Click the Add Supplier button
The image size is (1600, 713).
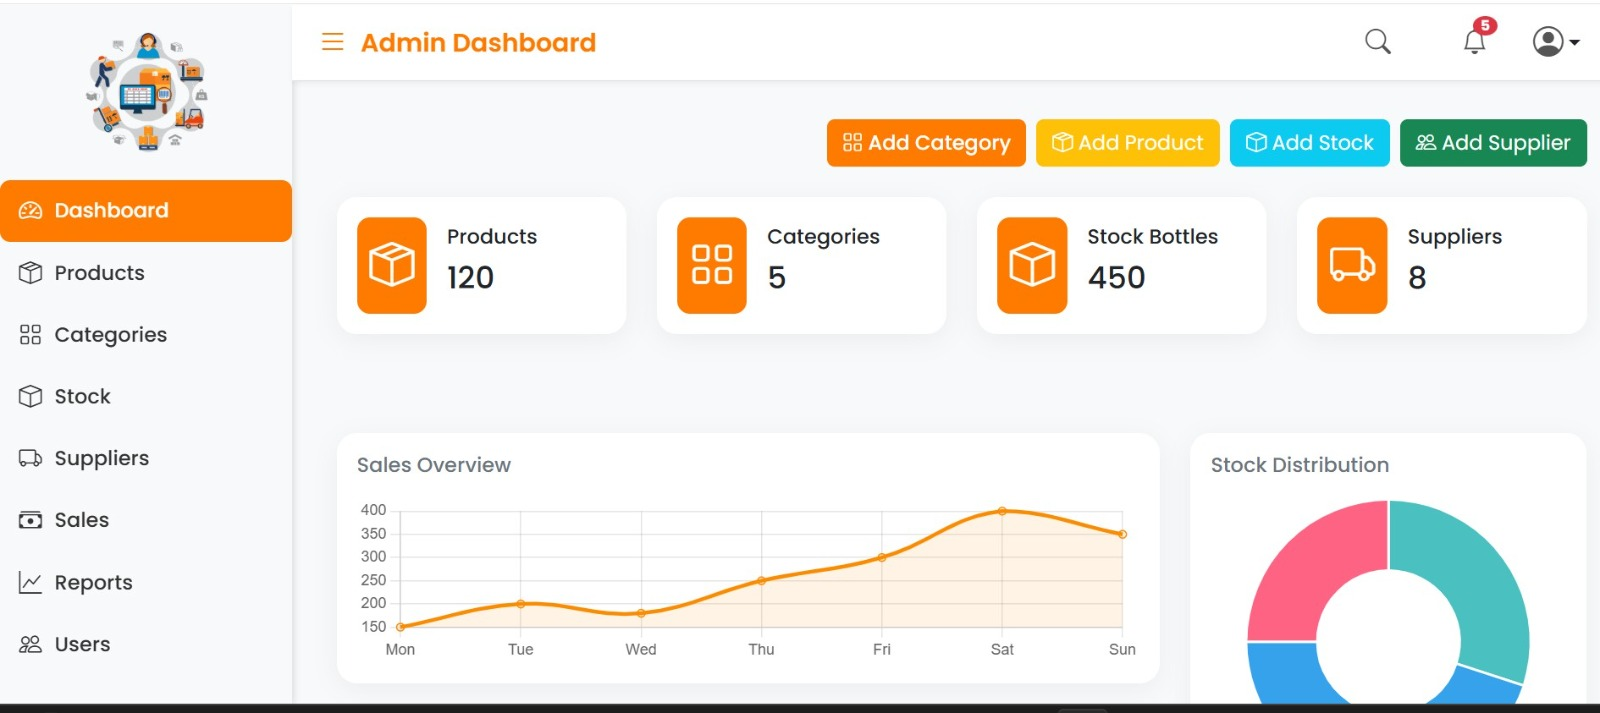(1493, 143)
